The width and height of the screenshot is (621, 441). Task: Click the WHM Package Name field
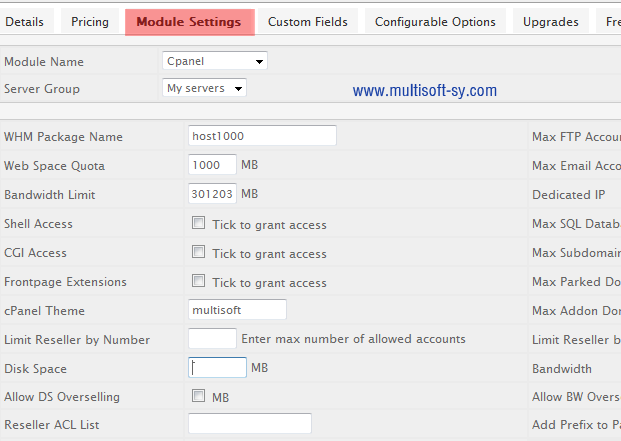(262, 136)
